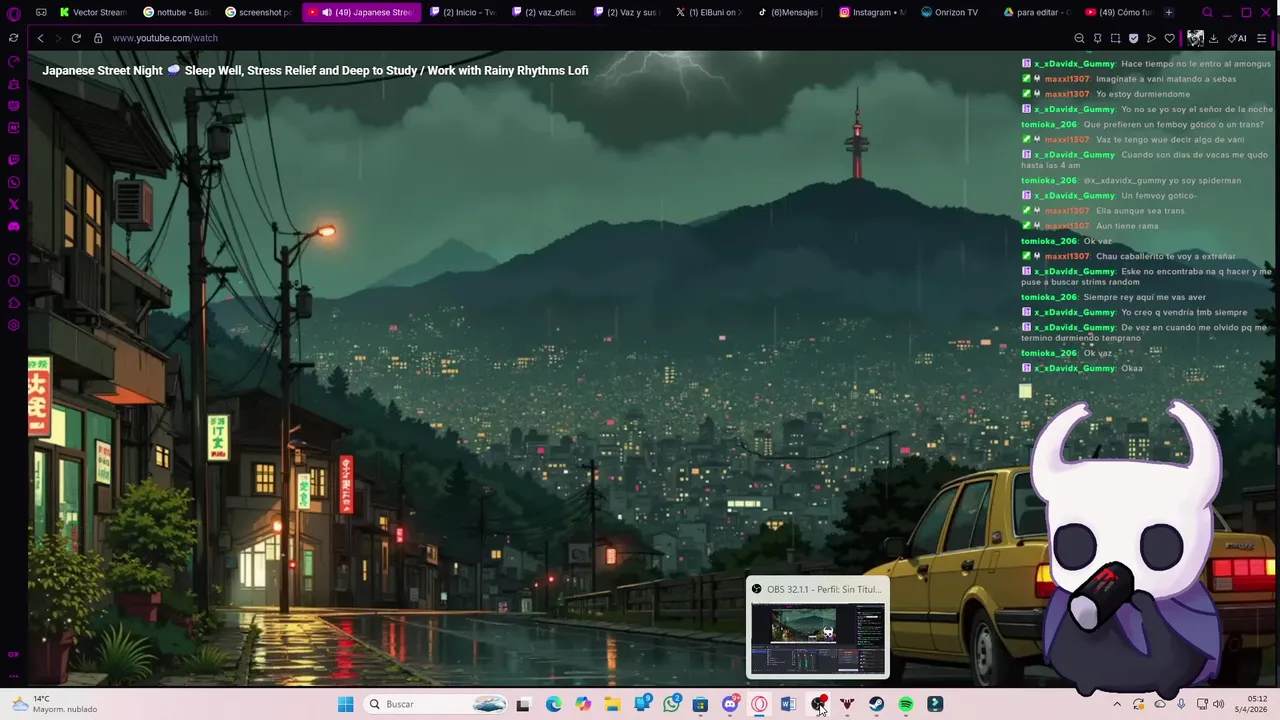1280x720 pixels.
Task: Switch to the para editar tab
Action: pos(1036,12)
